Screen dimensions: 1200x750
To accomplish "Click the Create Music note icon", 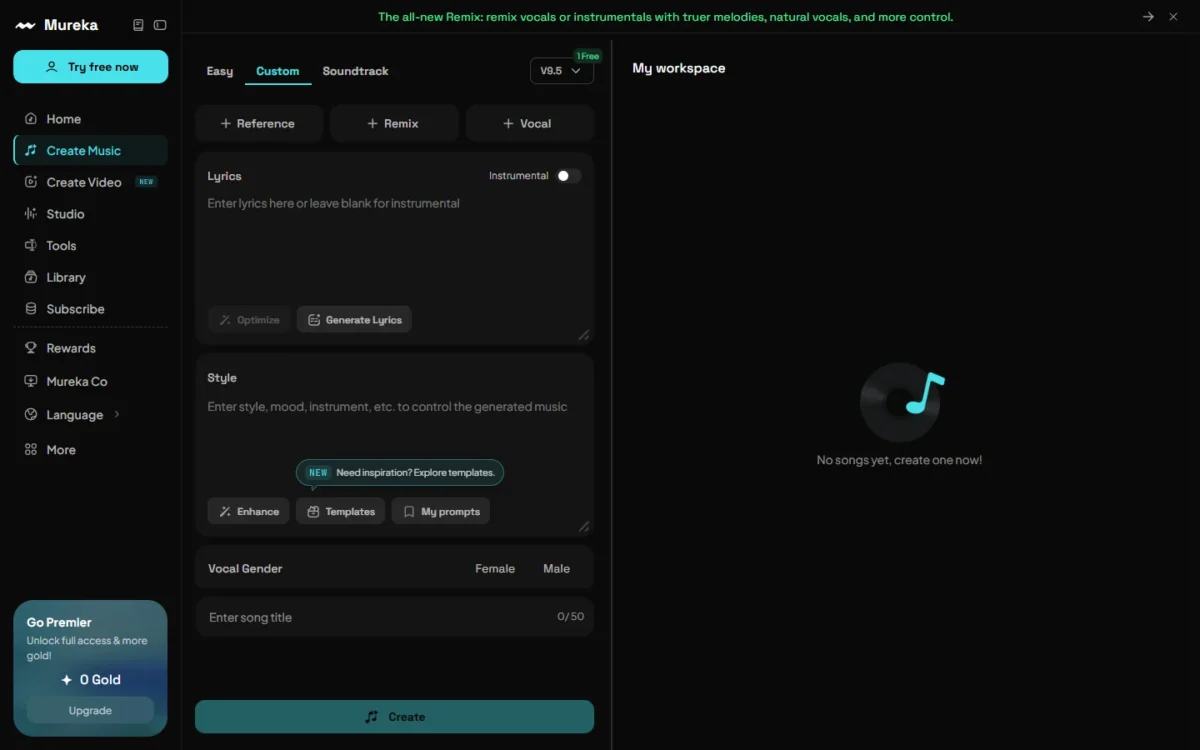I will point(31,151).
